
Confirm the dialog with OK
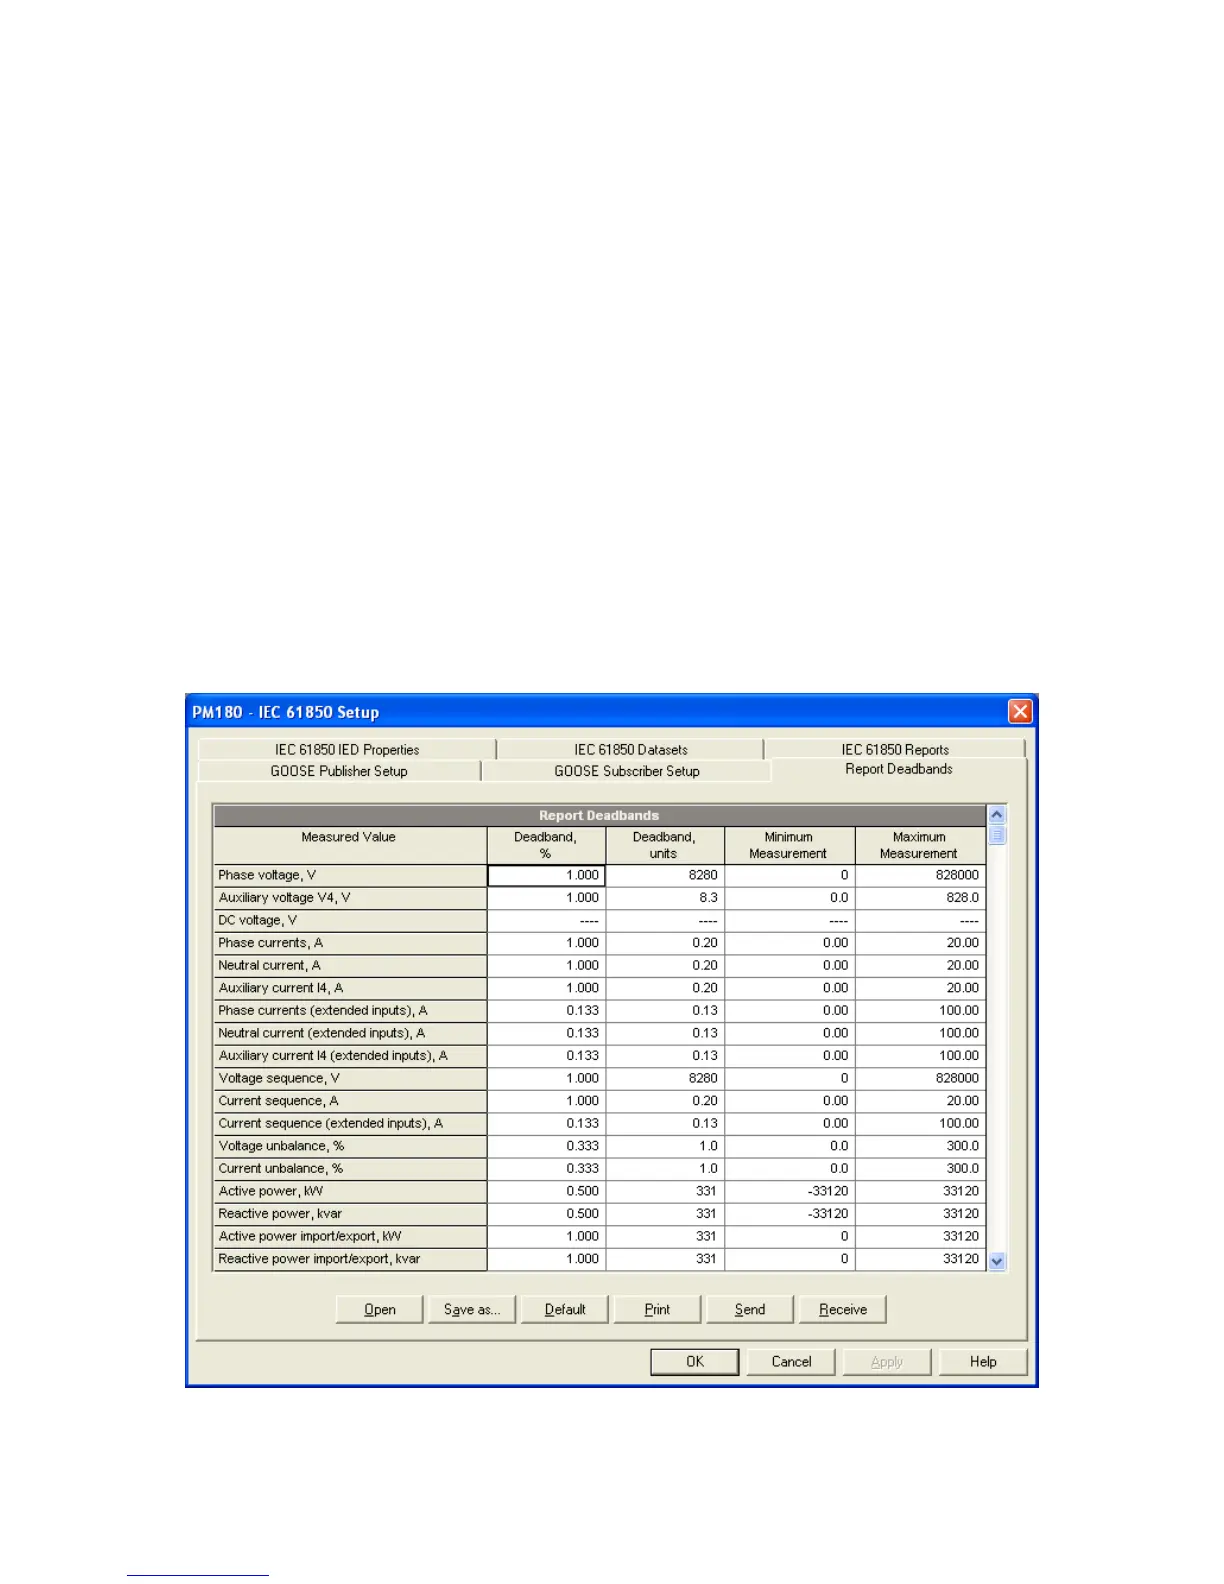pyautogui.click(x=695, y=1361)
